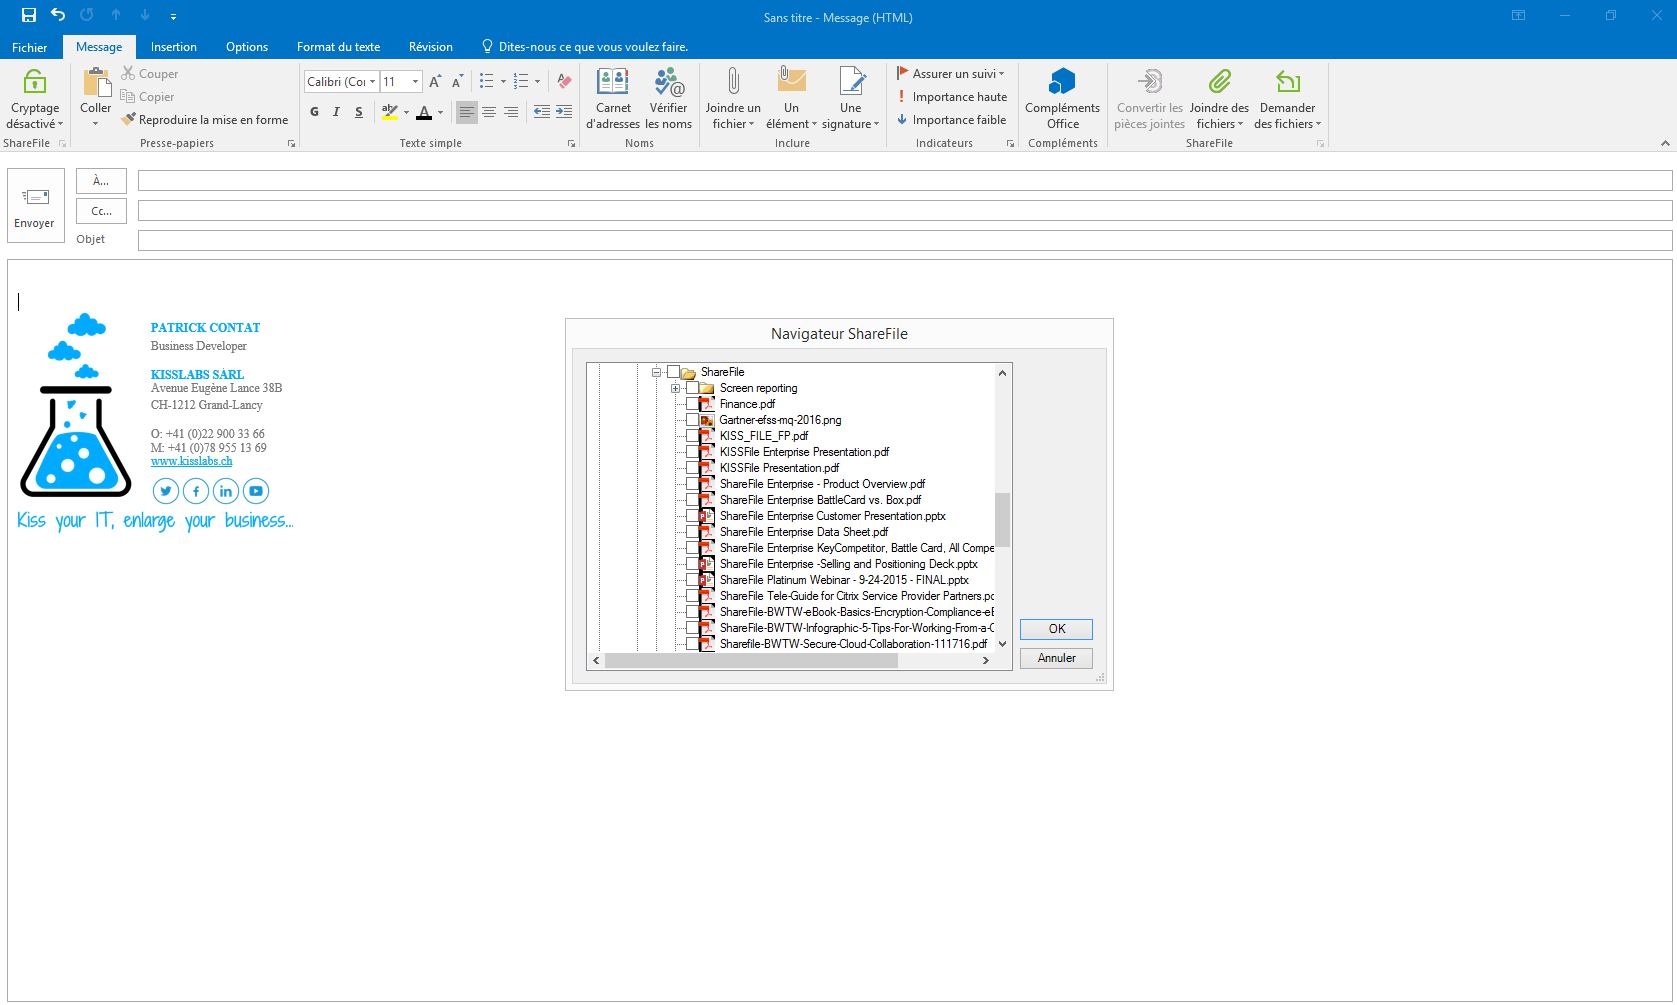This screenshot has height=1005, width=1677.
Task: Align text right
Action: pos(511,112)
